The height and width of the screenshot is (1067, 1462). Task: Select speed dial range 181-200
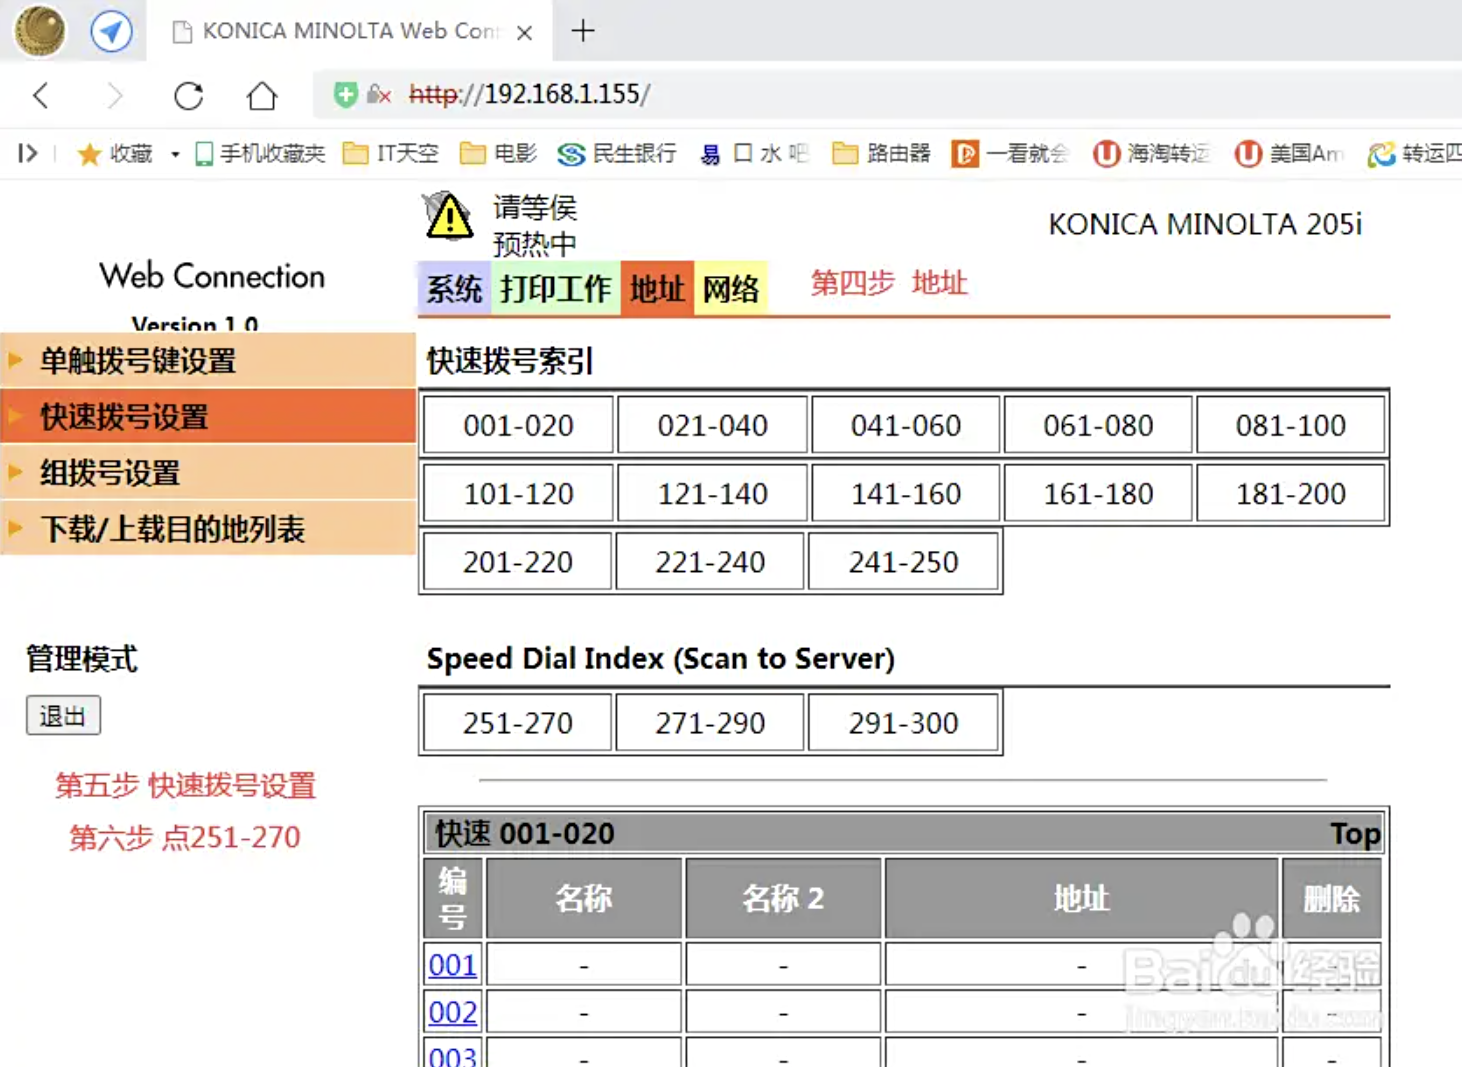1290,493
